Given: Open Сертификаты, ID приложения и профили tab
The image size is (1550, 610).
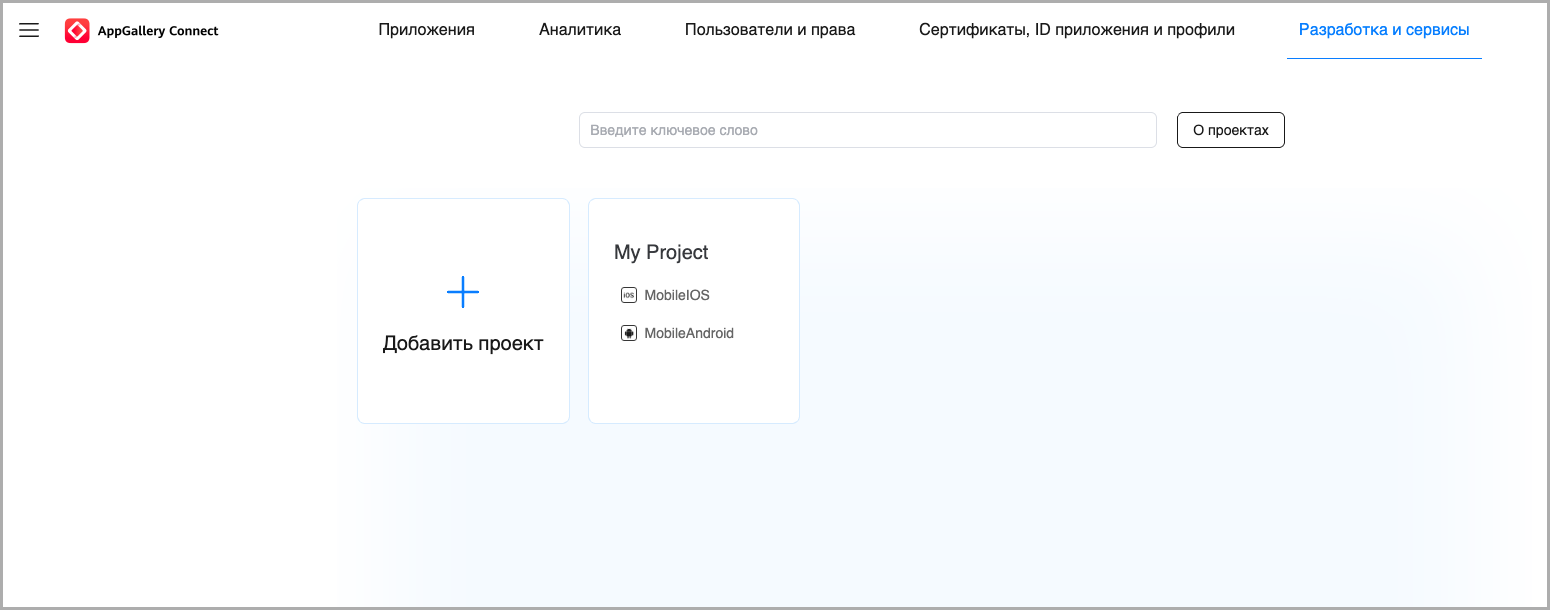Looking at the screenshot, I should [x=1077, y=30].
